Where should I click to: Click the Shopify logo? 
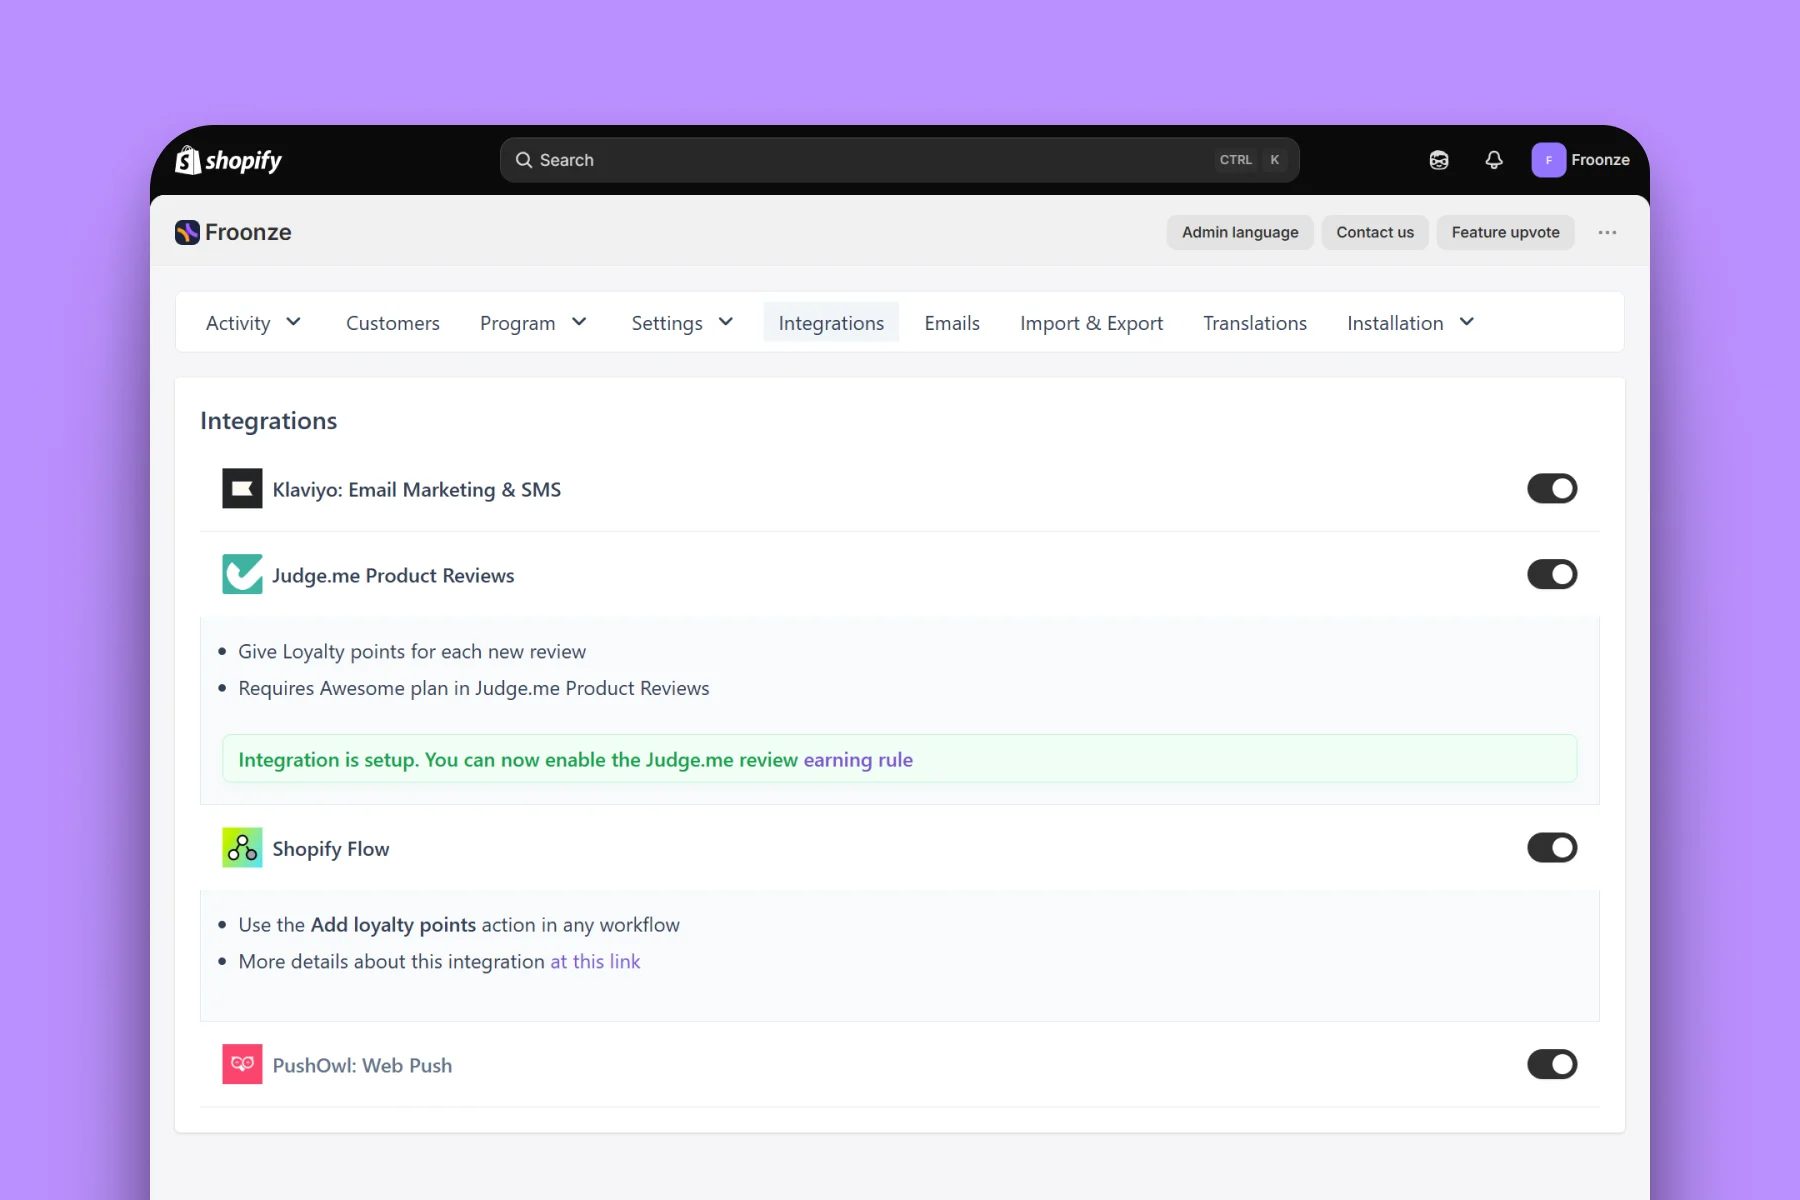228,160
